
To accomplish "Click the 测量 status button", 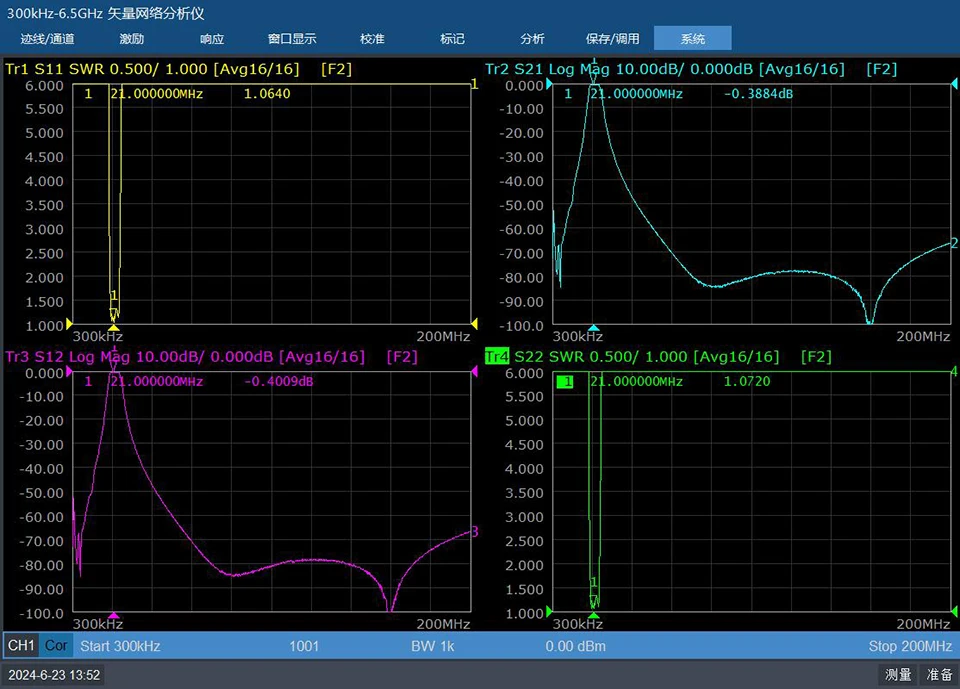I will [898, 674].
